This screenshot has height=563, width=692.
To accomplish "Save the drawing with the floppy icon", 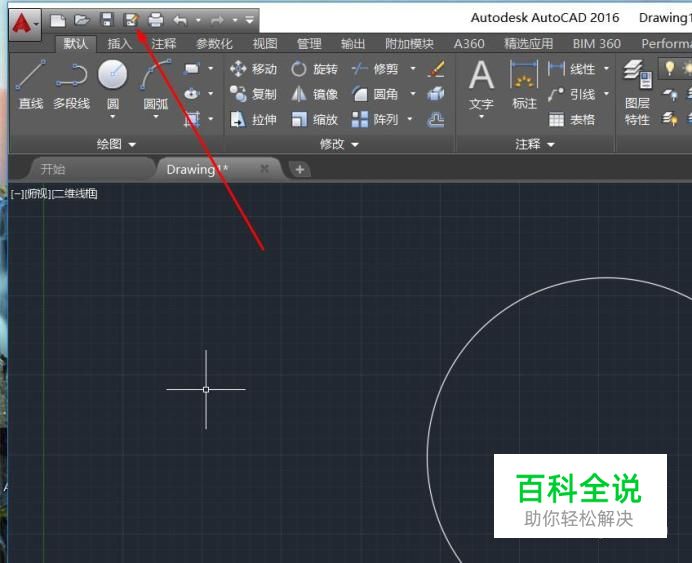I will [x=107, y=20].
